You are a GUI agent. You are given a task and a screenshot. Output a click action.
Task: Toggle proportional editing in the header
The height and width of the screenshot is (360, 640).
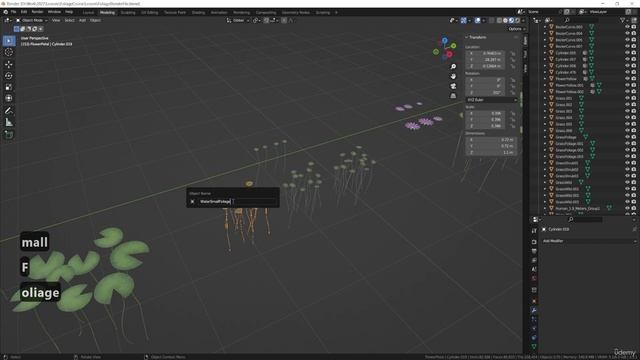point(284,20)
